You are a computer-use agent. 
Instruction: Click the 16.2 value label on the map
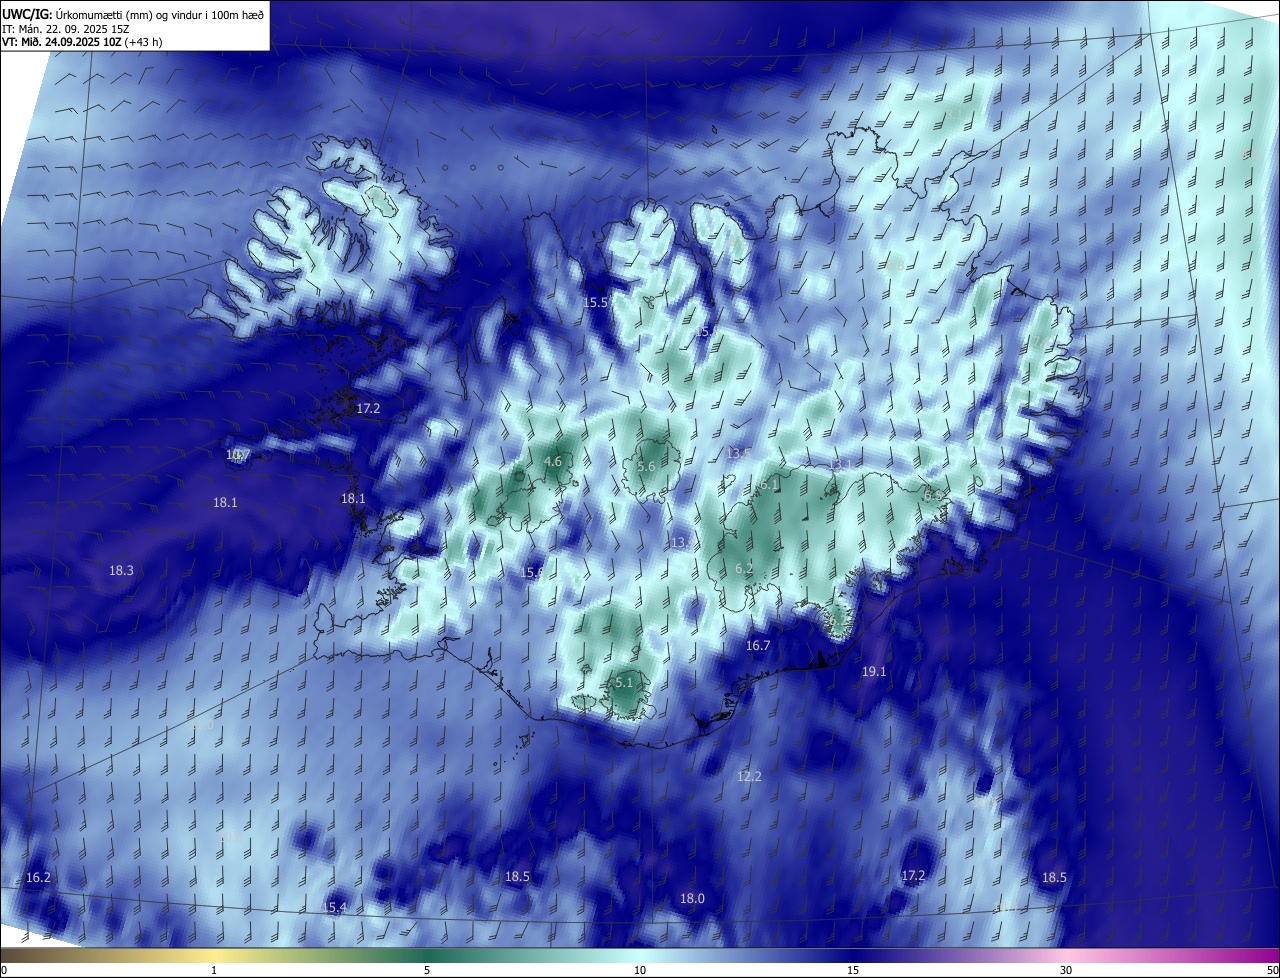point(38,877)
